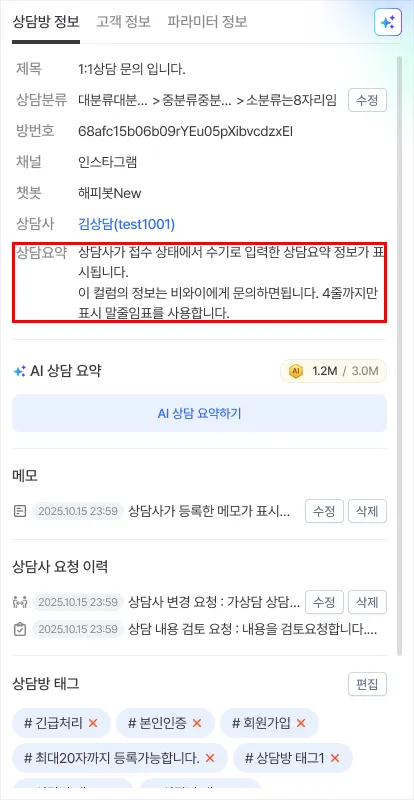Click 수정 button for the memo entry
The height and width of the screenshot is (800, 414).
coord(324,511)
